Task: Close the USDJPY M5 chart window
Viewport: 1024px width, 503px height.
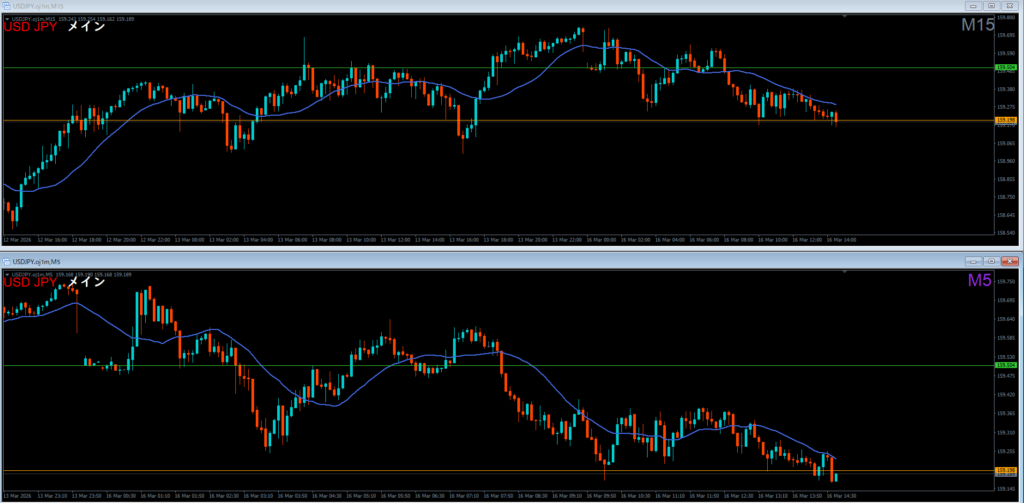Action: click(x=1010, y=260)
